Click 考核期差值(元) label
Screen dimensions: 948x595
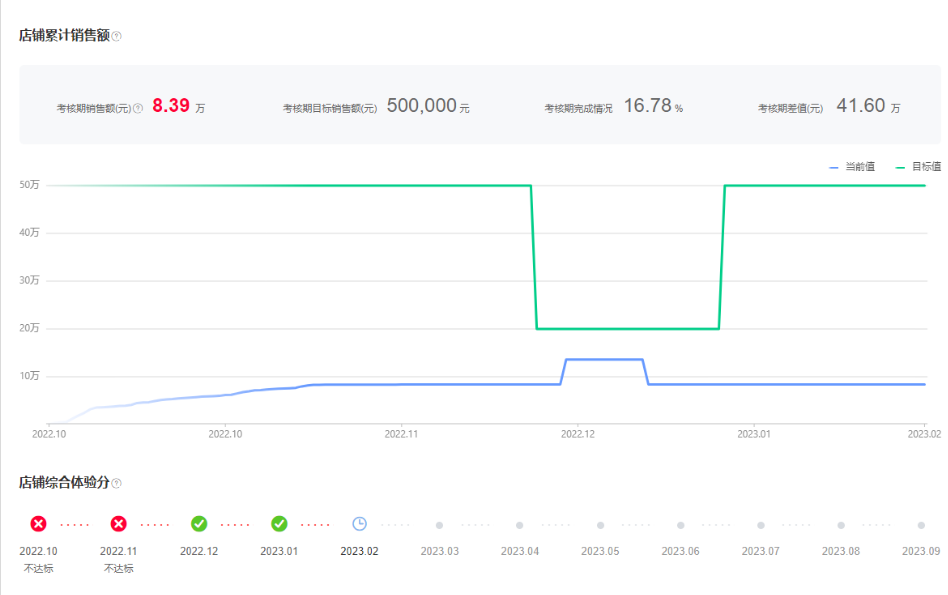(791, 109)
